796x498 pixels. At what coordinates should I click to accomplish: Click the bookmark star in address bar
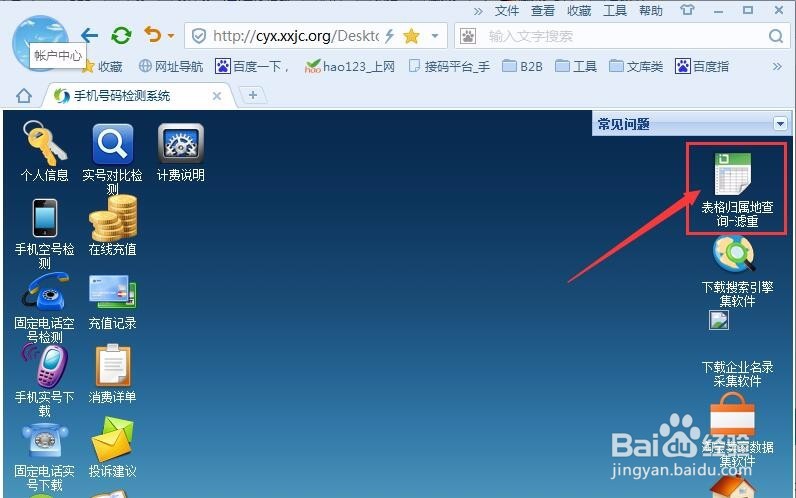pyautogui.click(x=411, y=36)
